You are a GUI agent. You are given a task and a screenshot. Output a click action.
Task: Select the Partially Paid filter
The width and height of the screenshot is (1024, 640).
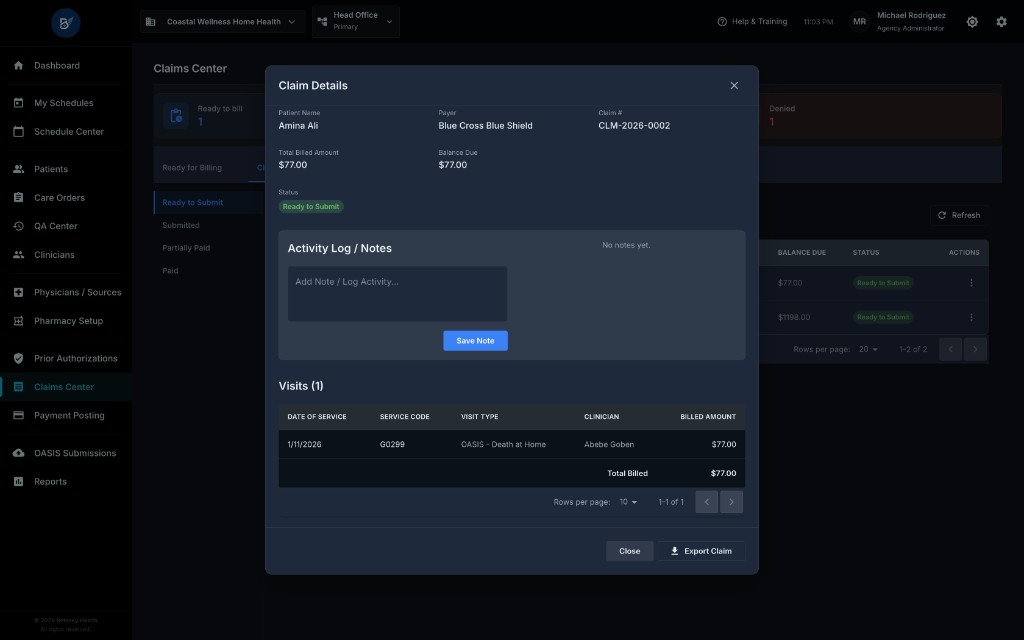[186, 248]
